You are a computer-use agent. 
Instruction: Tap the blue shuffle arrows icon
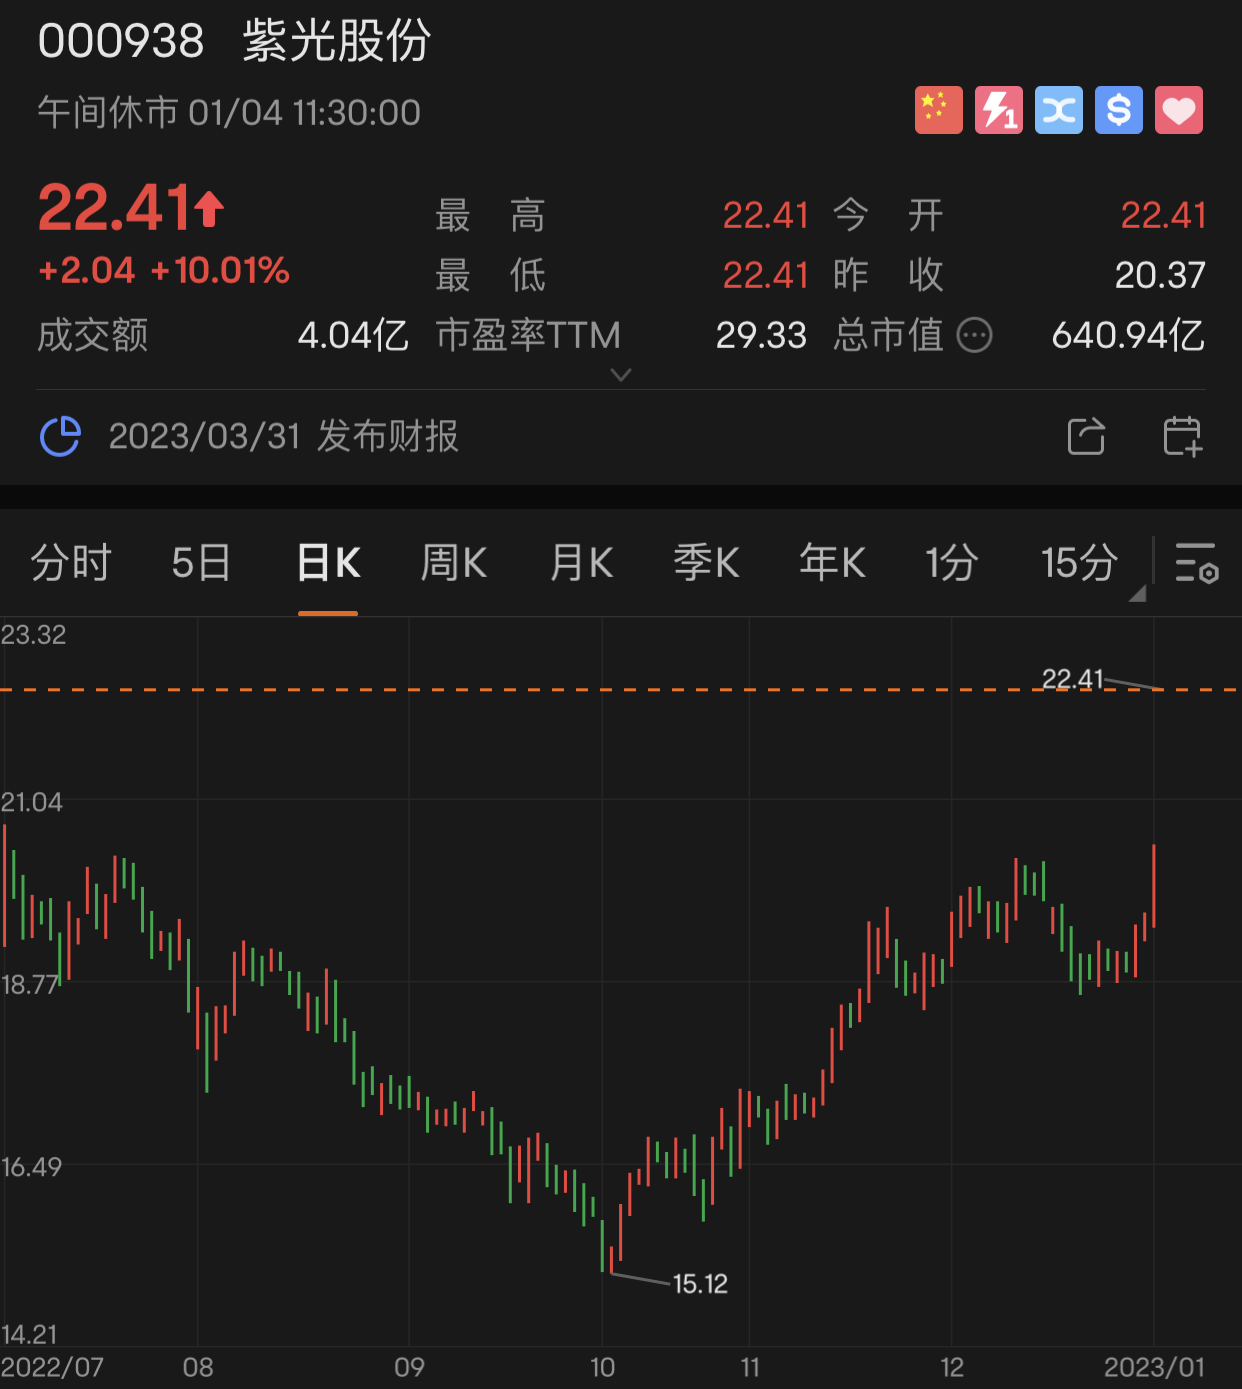pyautogui.click(x=1058, y=110)
